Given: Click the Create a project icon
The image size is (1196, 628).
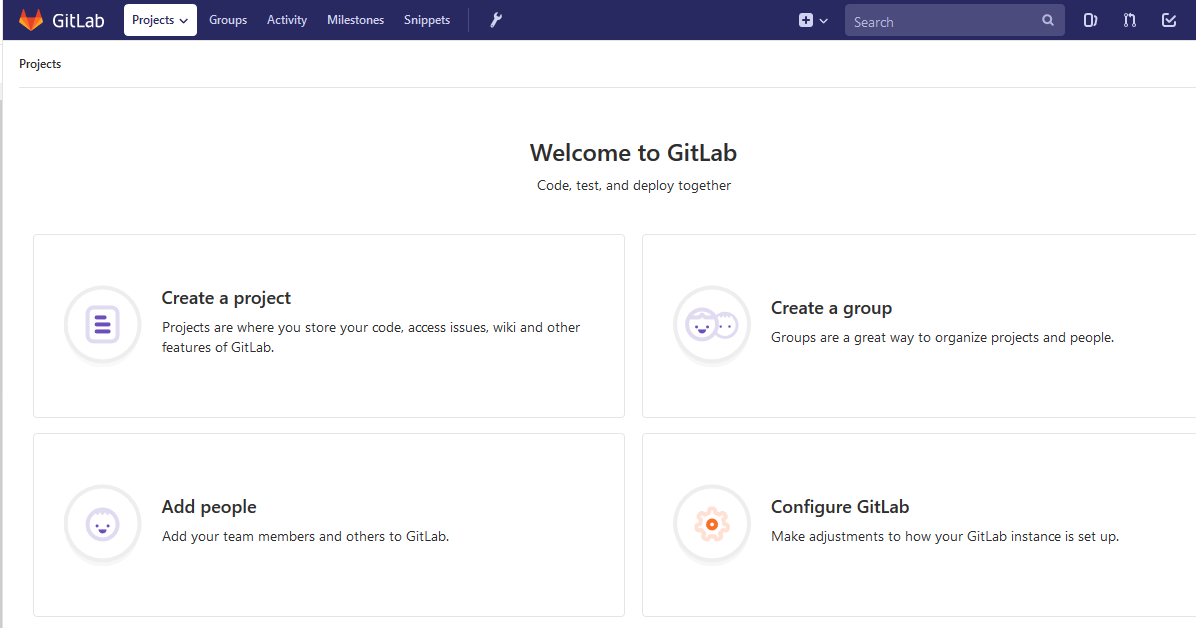Looking at the screenshot, I should pos(102,326).
